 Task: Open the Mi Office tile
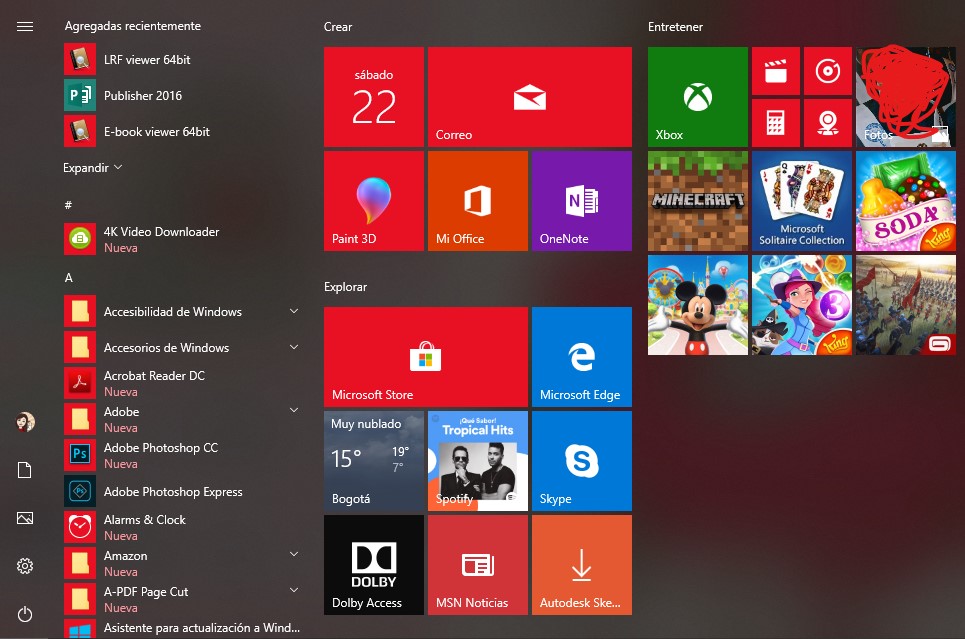pyautogui.click(x=478, y=201)
